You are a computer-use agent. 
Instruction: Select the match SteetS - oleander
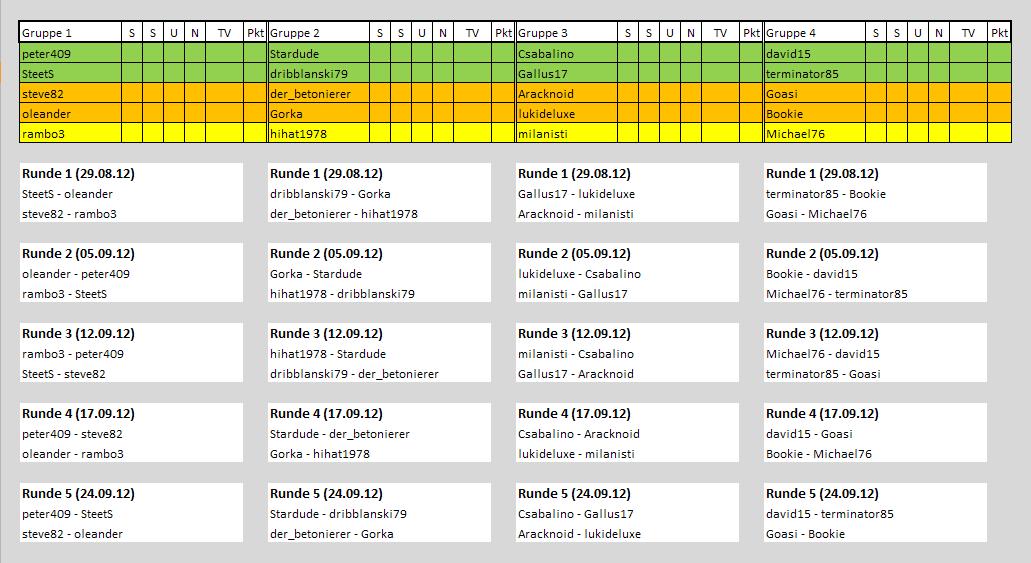[x=67, y=194]
